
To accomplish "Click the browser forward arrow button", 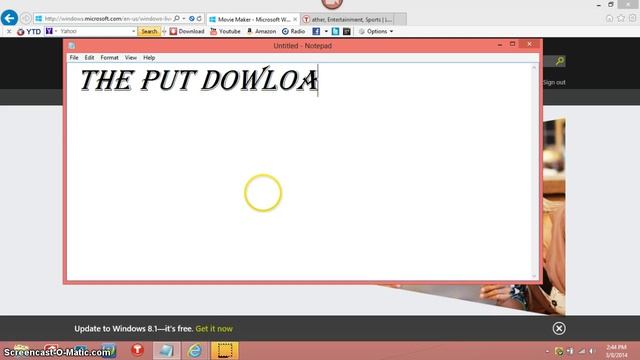I will click(26, 18).
